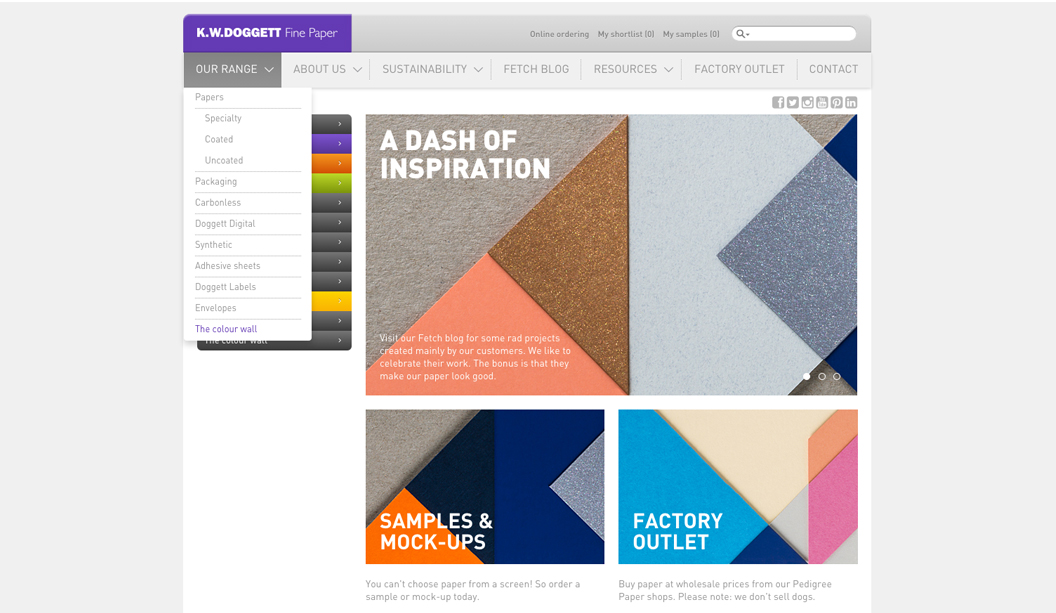The image size is (1056, 613).
Task: Click the purple sidebar category bar
Action: 332,144
